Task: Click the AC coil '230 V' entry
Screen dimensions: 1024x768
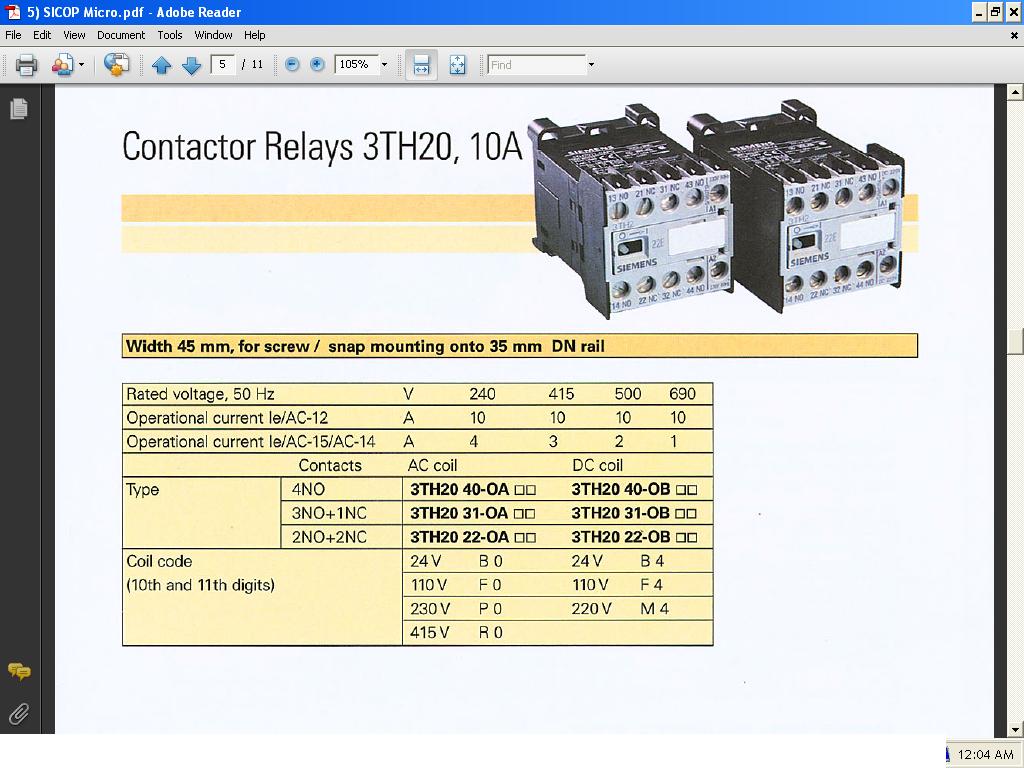Action: tap(430, 609)
